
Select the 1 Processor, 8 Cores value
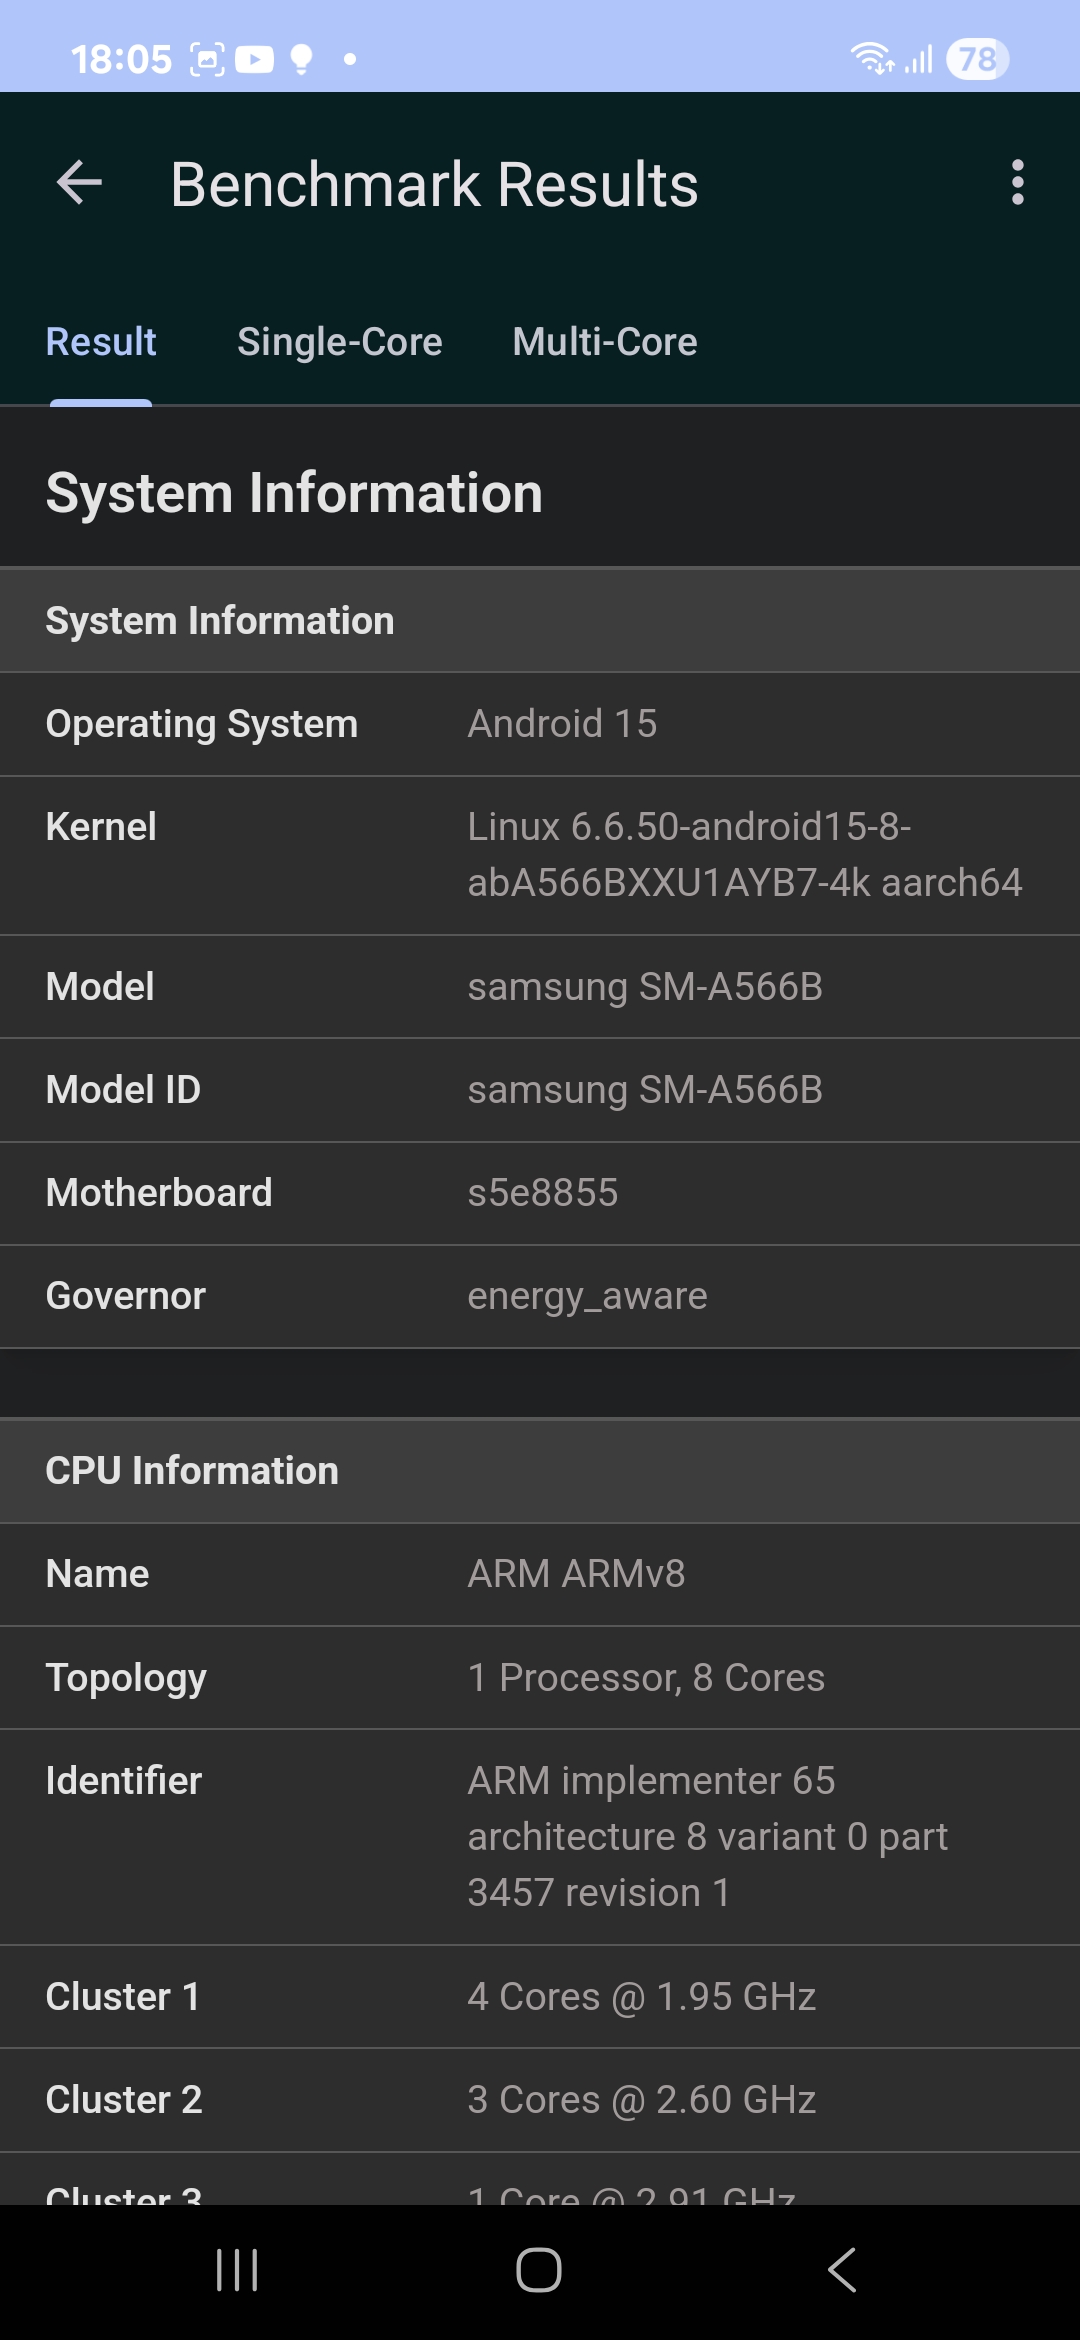(x=647, y=1678)
